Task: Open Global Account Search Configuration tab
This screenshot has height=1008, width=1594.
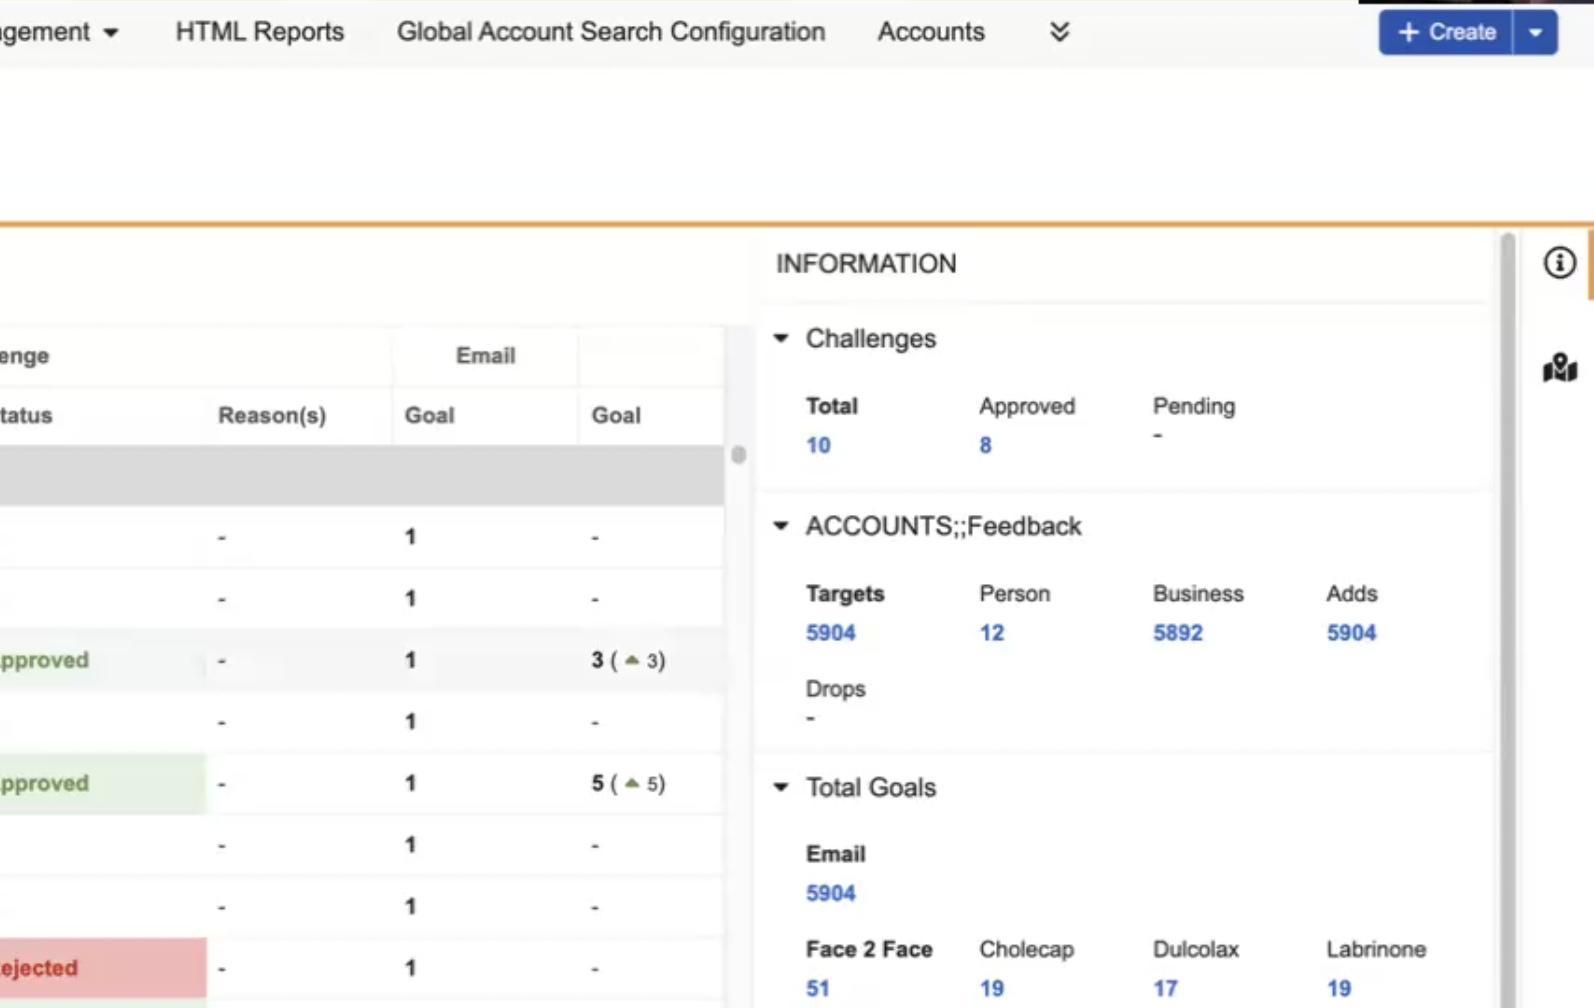Action: coord(610,32)
